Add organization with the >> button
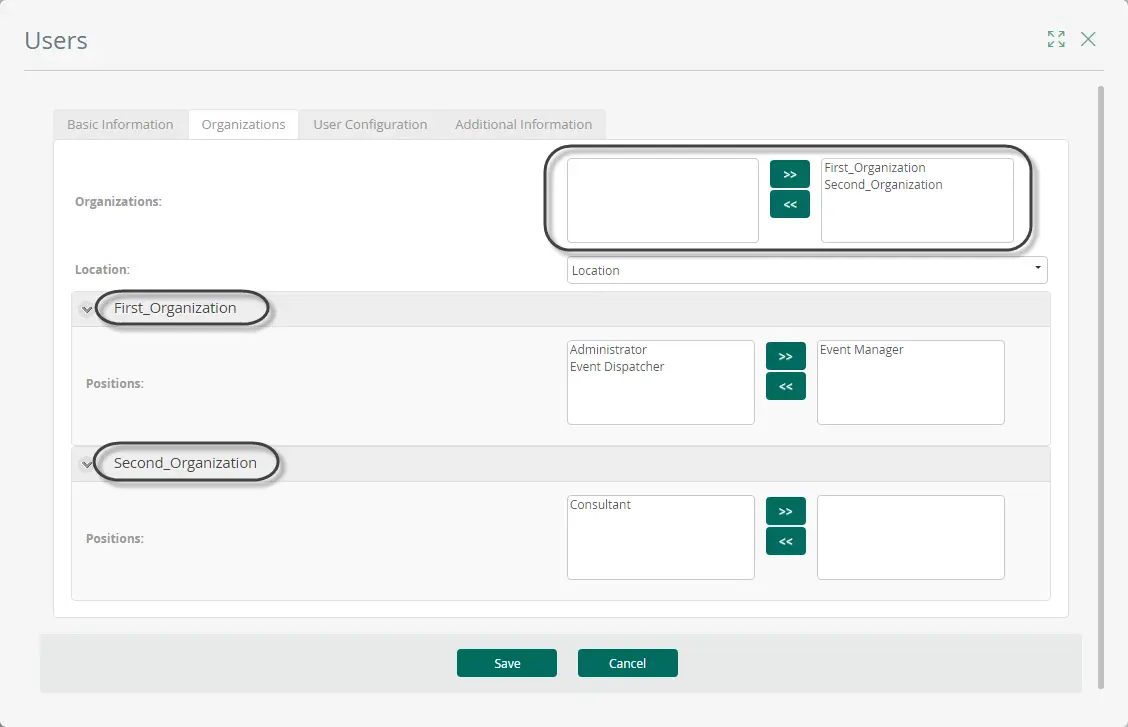Image resolution: width=1128 pixels, height=727 pixels. (790, 174)
